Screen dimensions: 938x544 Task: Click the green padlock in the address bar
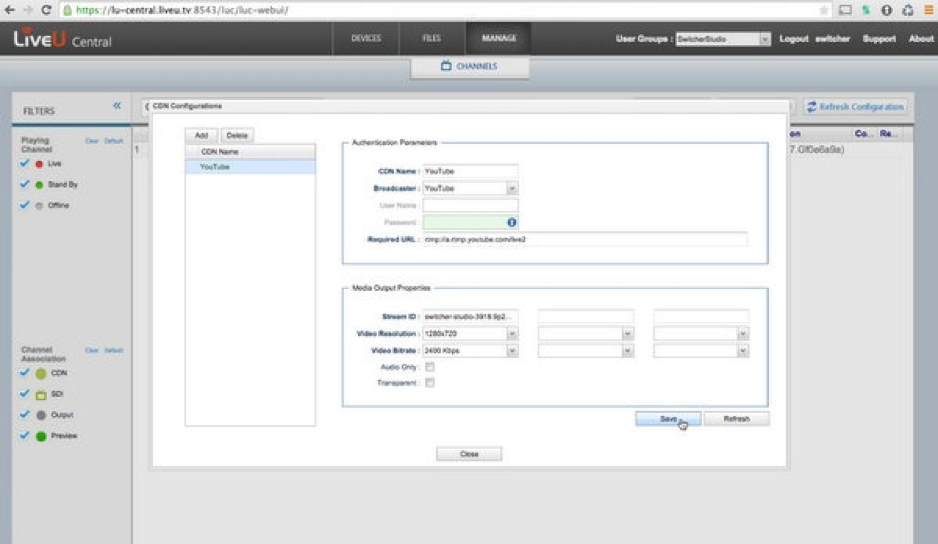pyautogui.click(x=68, y=10)
